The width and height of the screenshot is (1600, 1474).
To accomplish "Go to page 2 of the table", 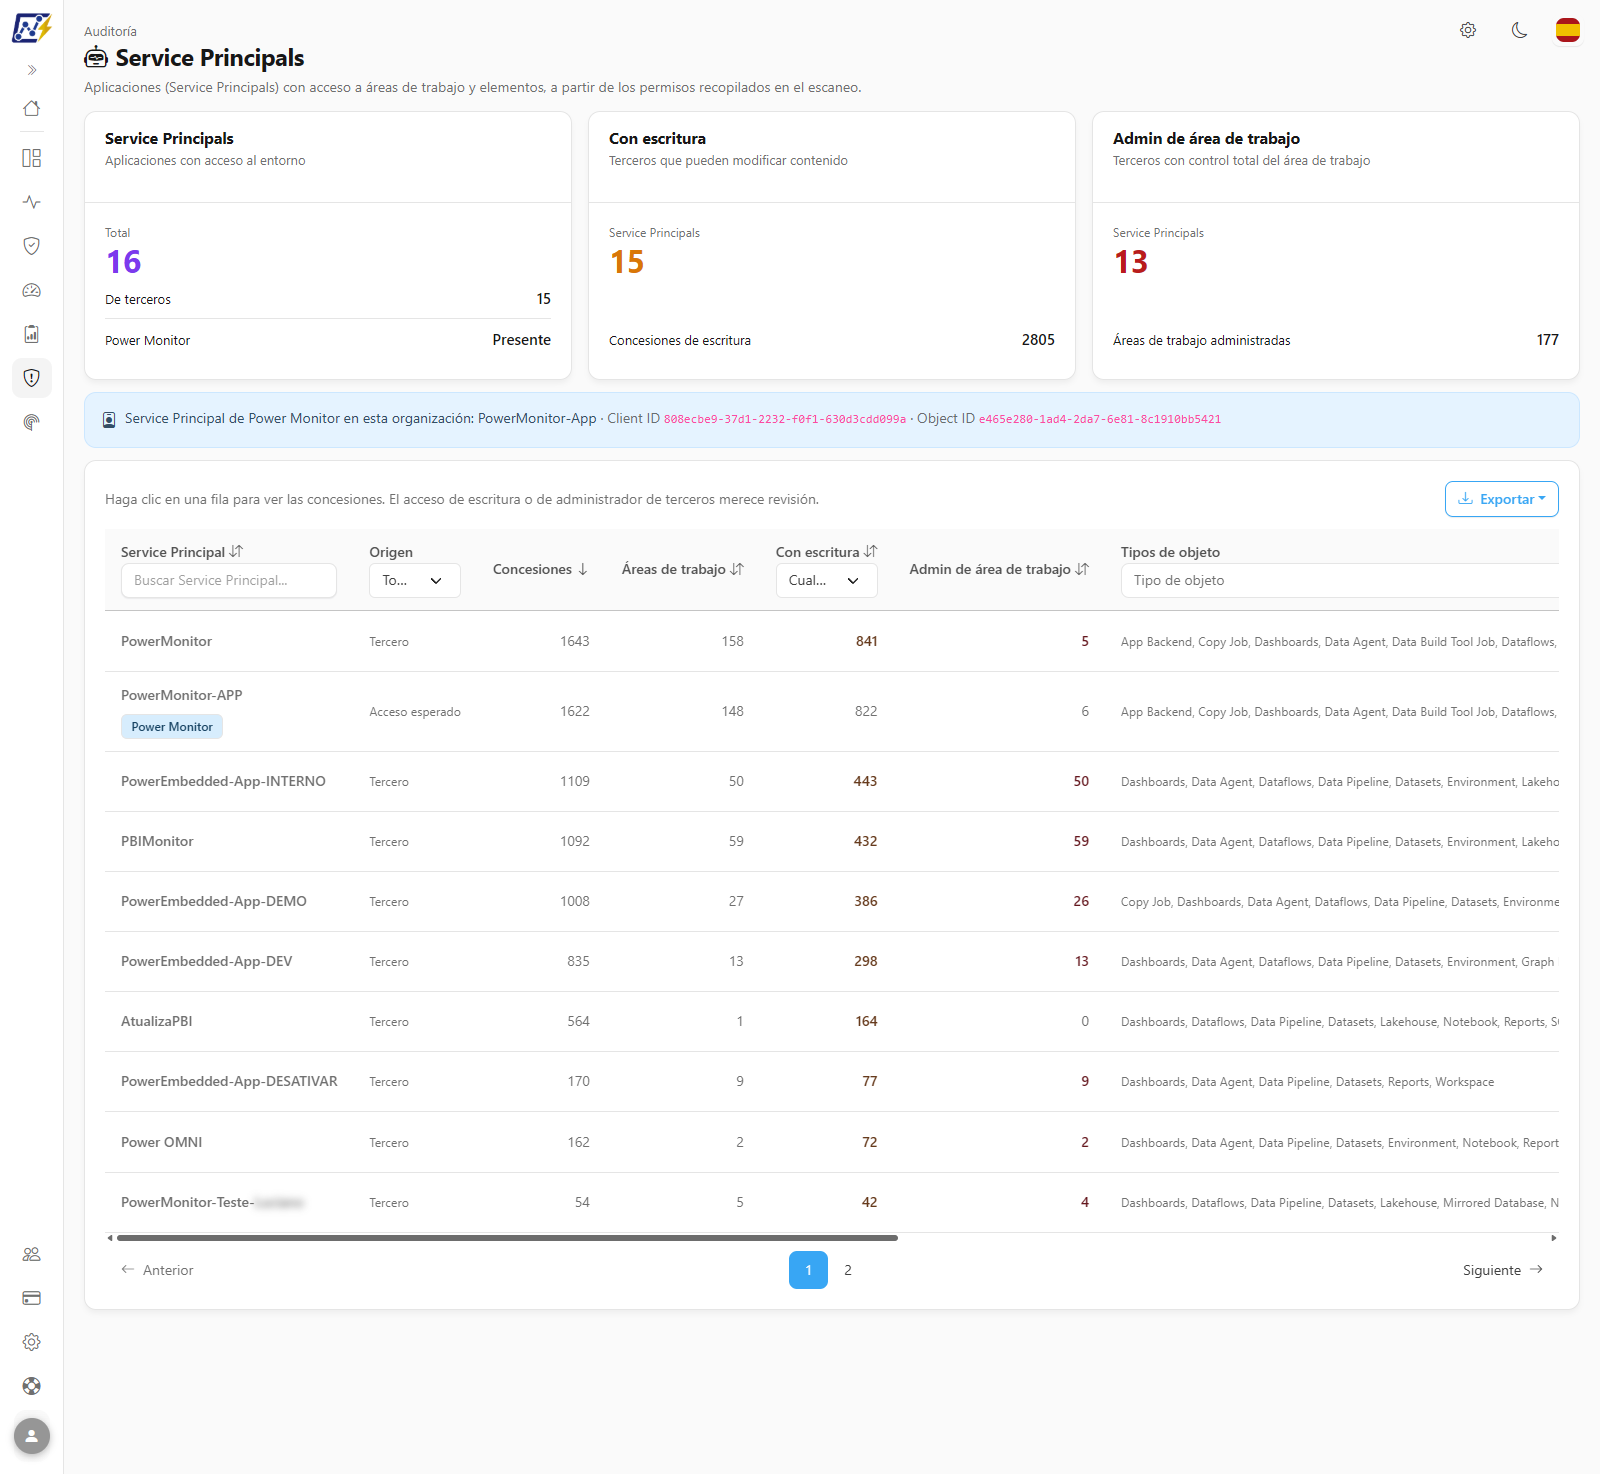I will (848, 1270).
